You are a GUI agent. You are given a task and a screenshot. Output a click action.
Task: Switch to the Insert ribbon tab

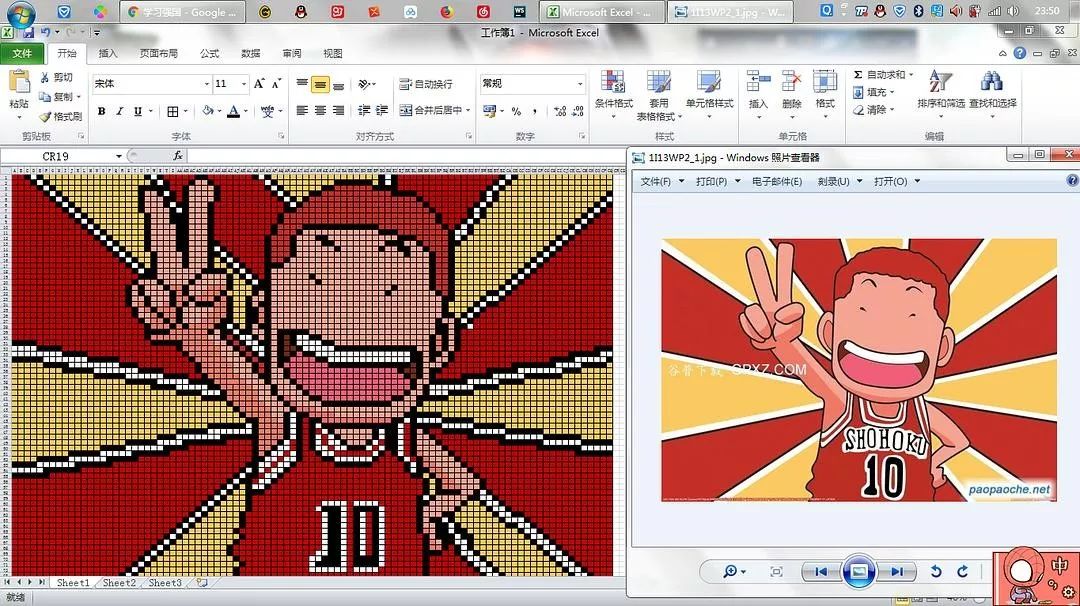point(107,53)
